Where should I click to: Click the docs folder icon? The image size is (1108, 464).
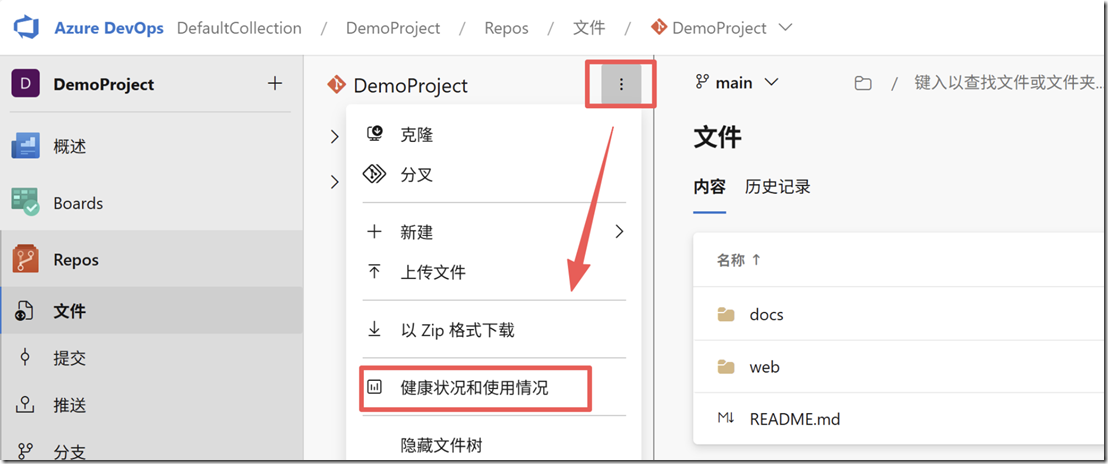(x=726, y=314)
